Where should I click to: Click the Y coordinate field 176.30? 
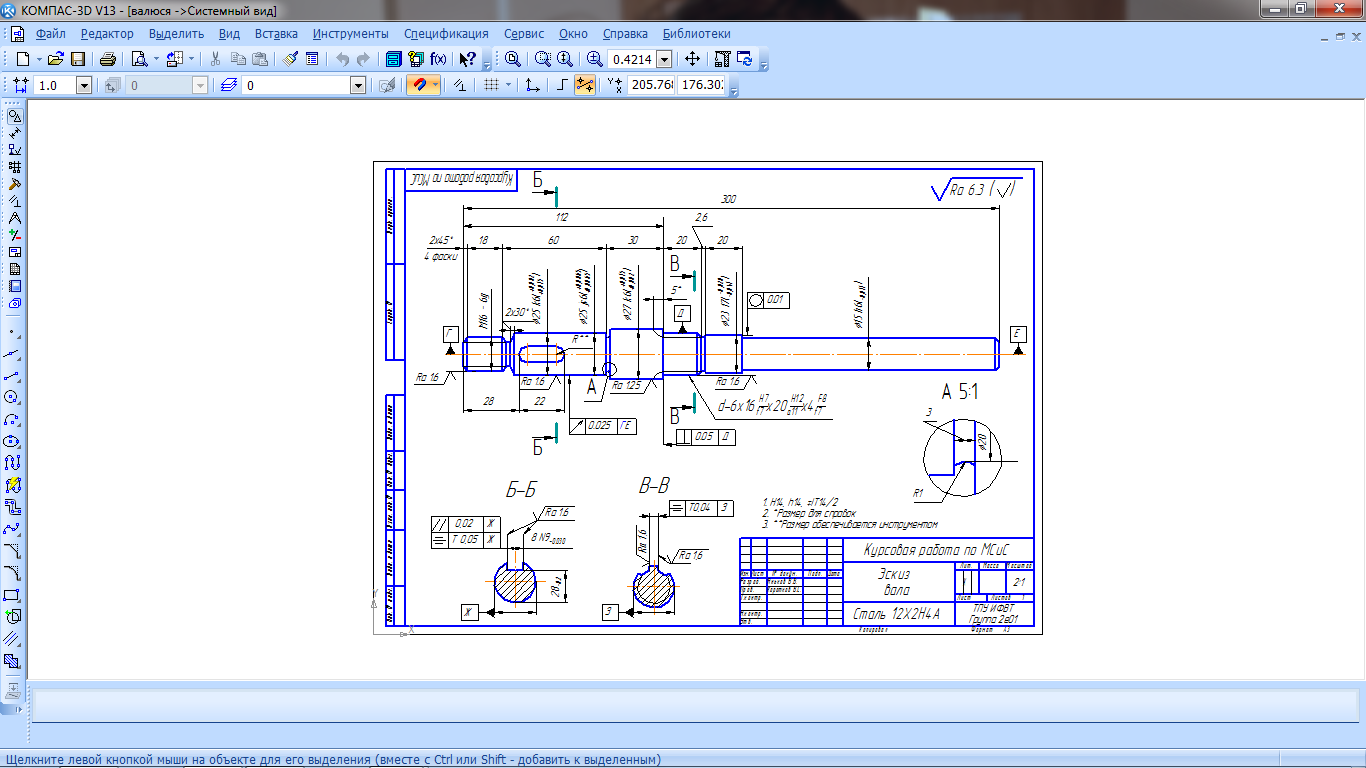point(700,86)
